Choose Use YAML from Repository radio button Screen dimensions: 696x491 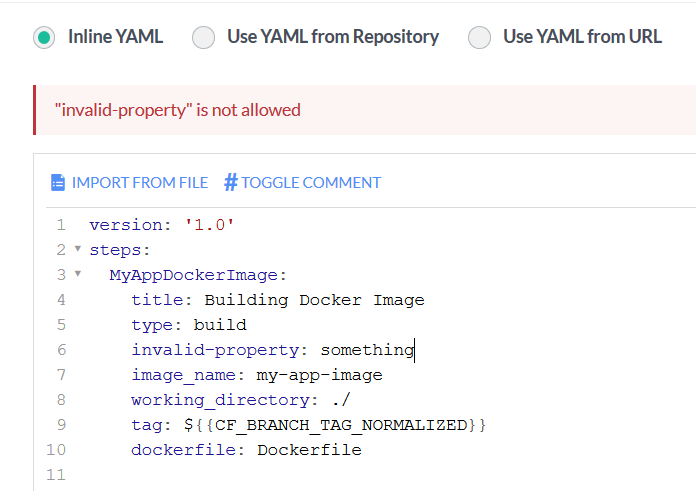203,38
